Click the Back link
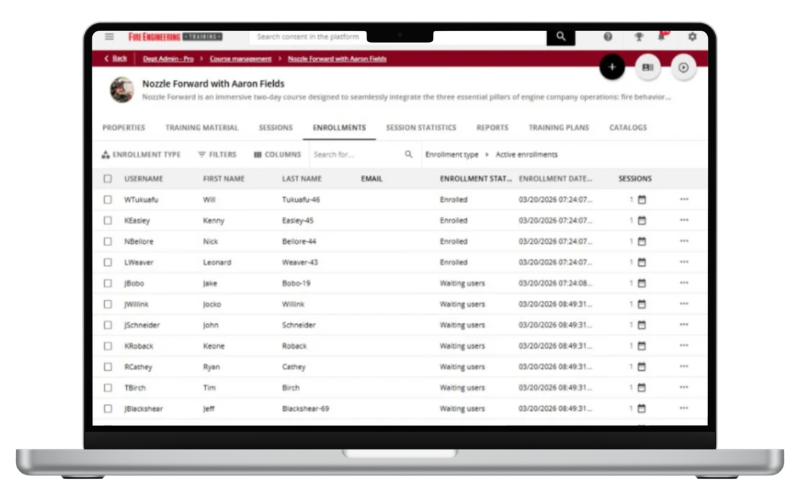This screenshot has height=500, width=800. (x=116, y=58)
